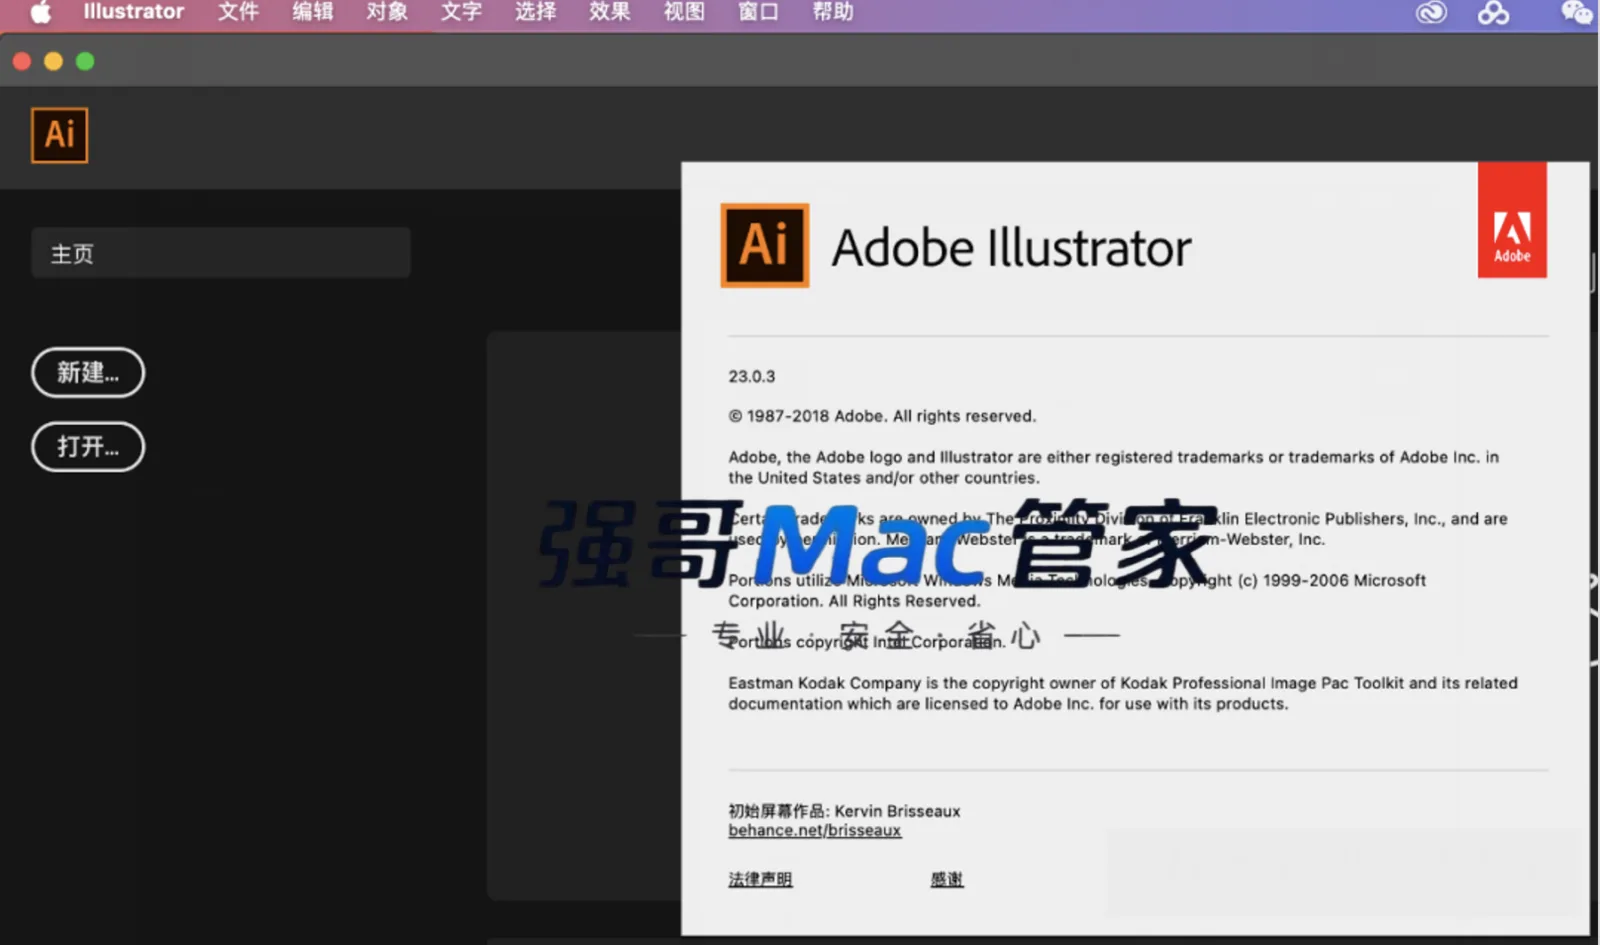The width and height of the screenshot is (1600, 945).
Task: Open the 文件 menu
Action: point(239,12)
